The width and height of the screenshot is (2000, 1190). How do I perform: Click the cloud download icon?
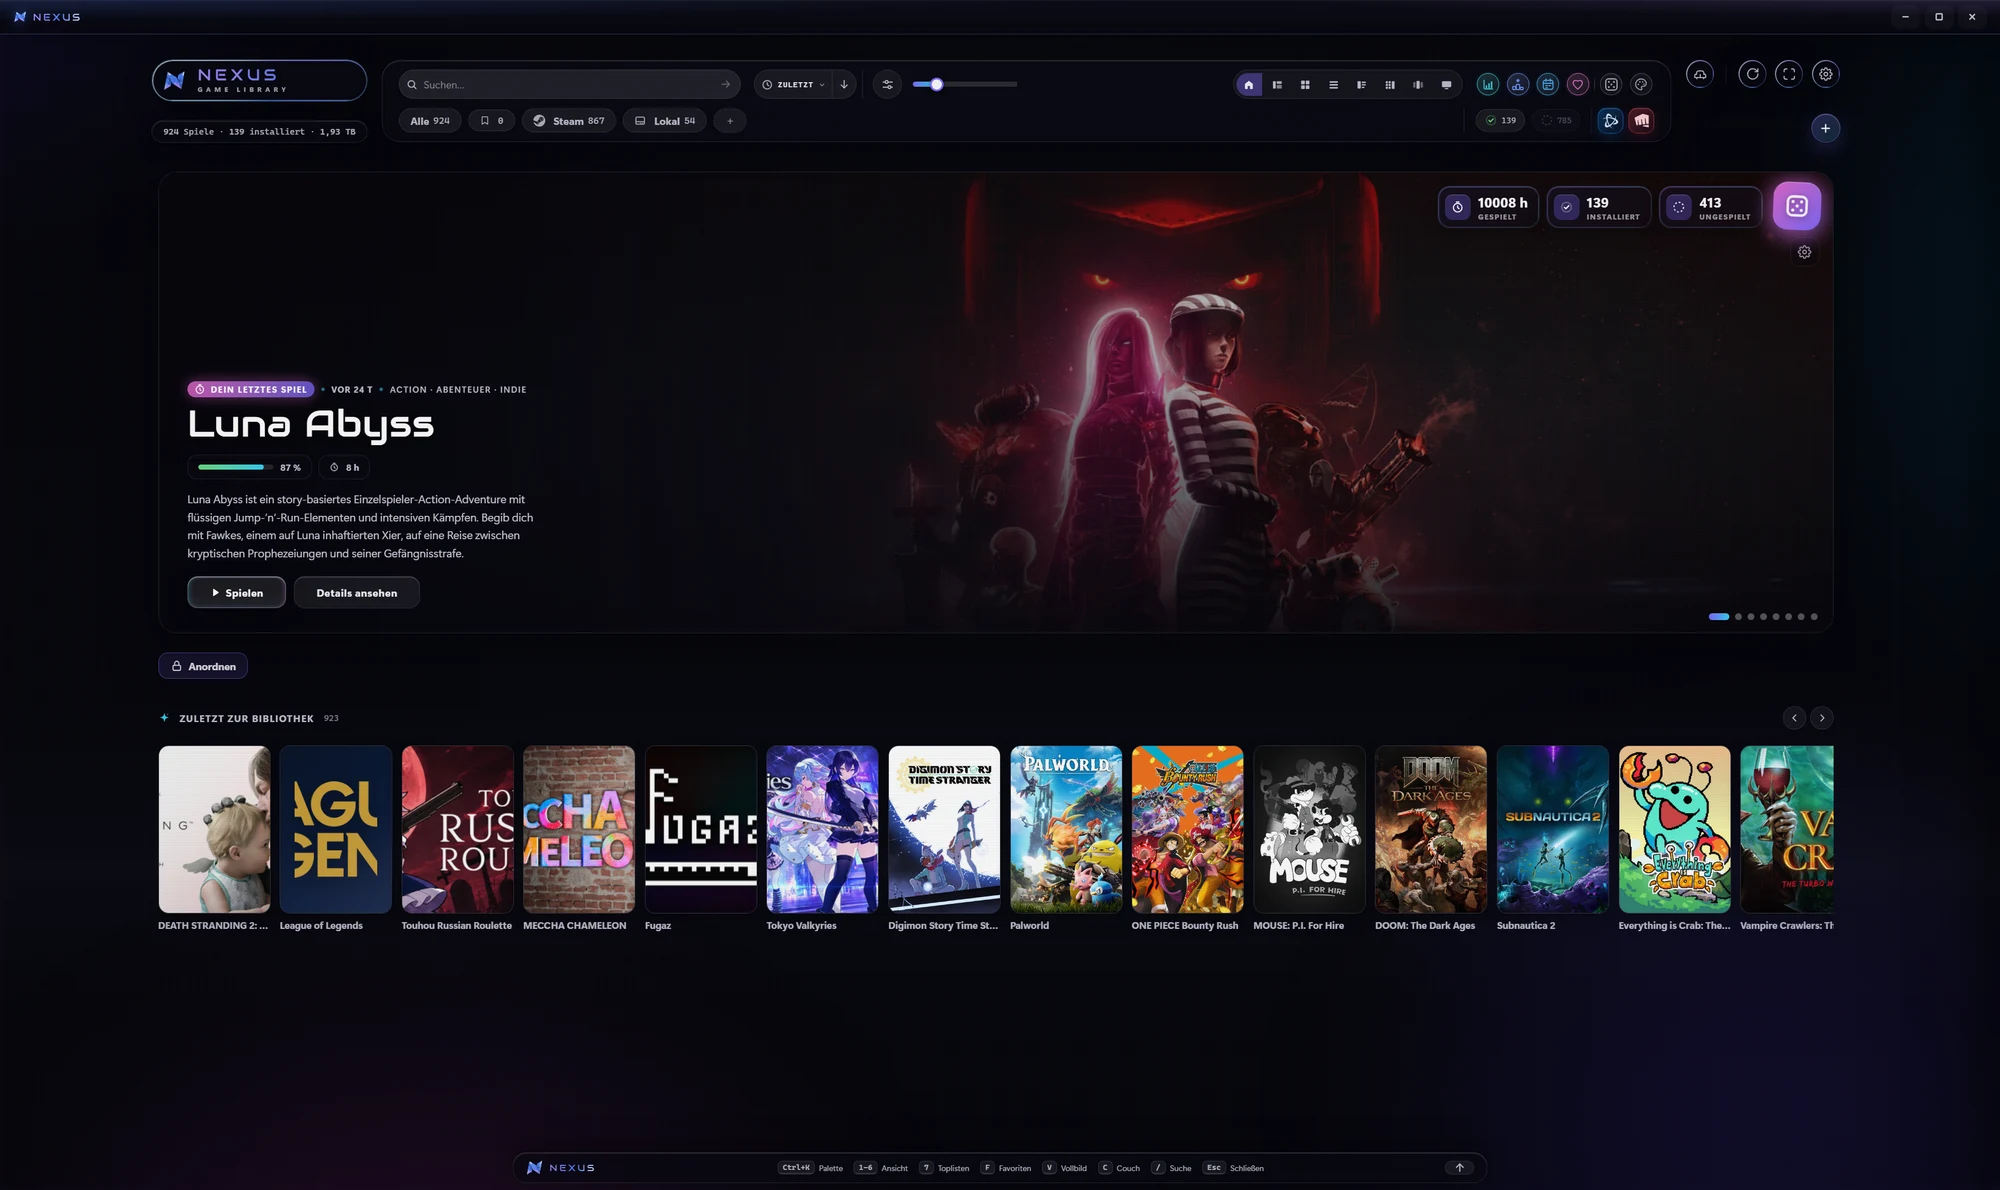(1700, 74)
